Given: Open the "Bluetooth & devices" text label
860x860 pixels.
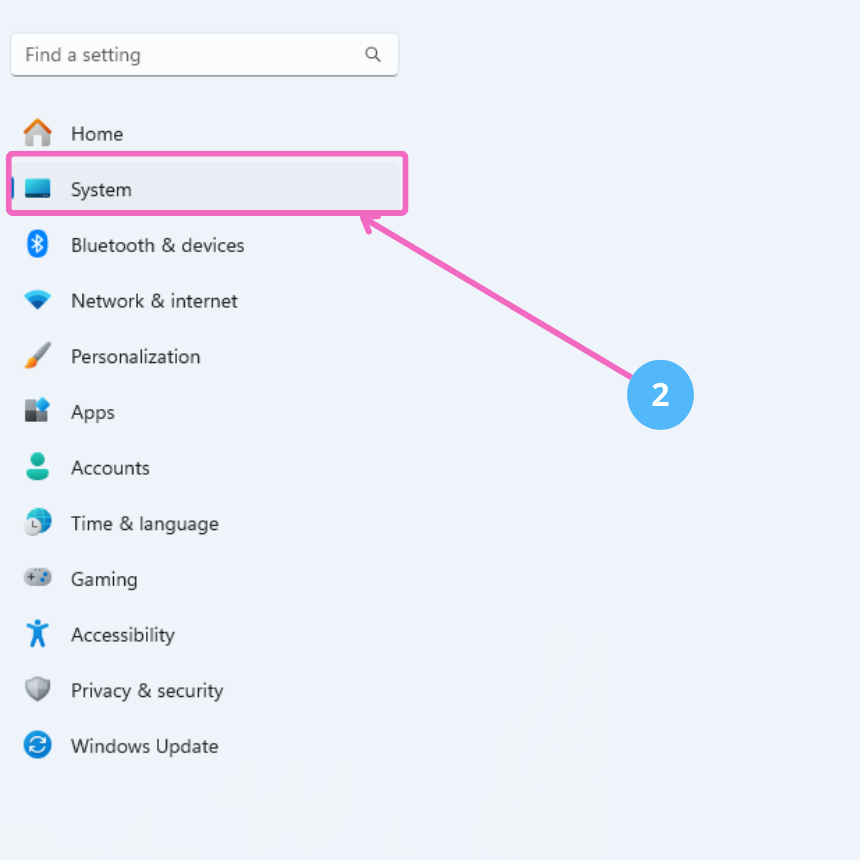Looking at the screenshot, I should 157,245.
